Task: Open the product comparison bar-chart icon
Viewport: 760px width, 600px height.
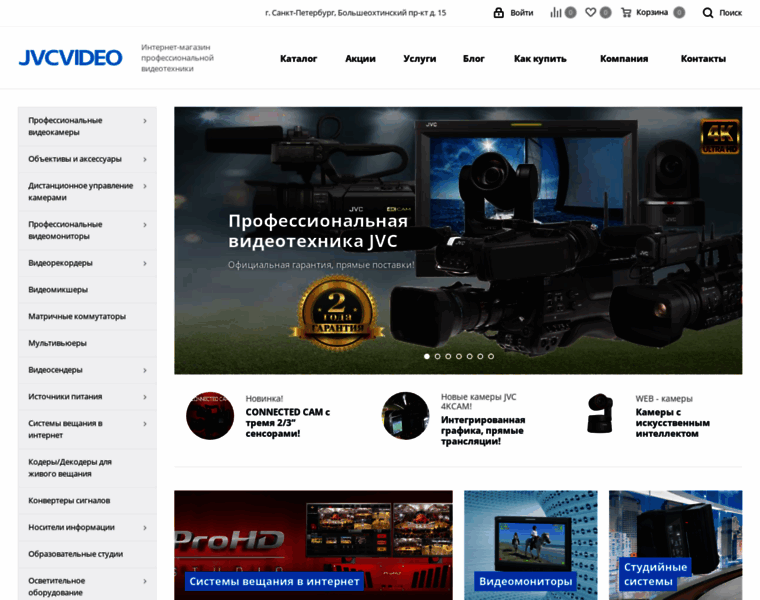Action: tap(556, 13)
